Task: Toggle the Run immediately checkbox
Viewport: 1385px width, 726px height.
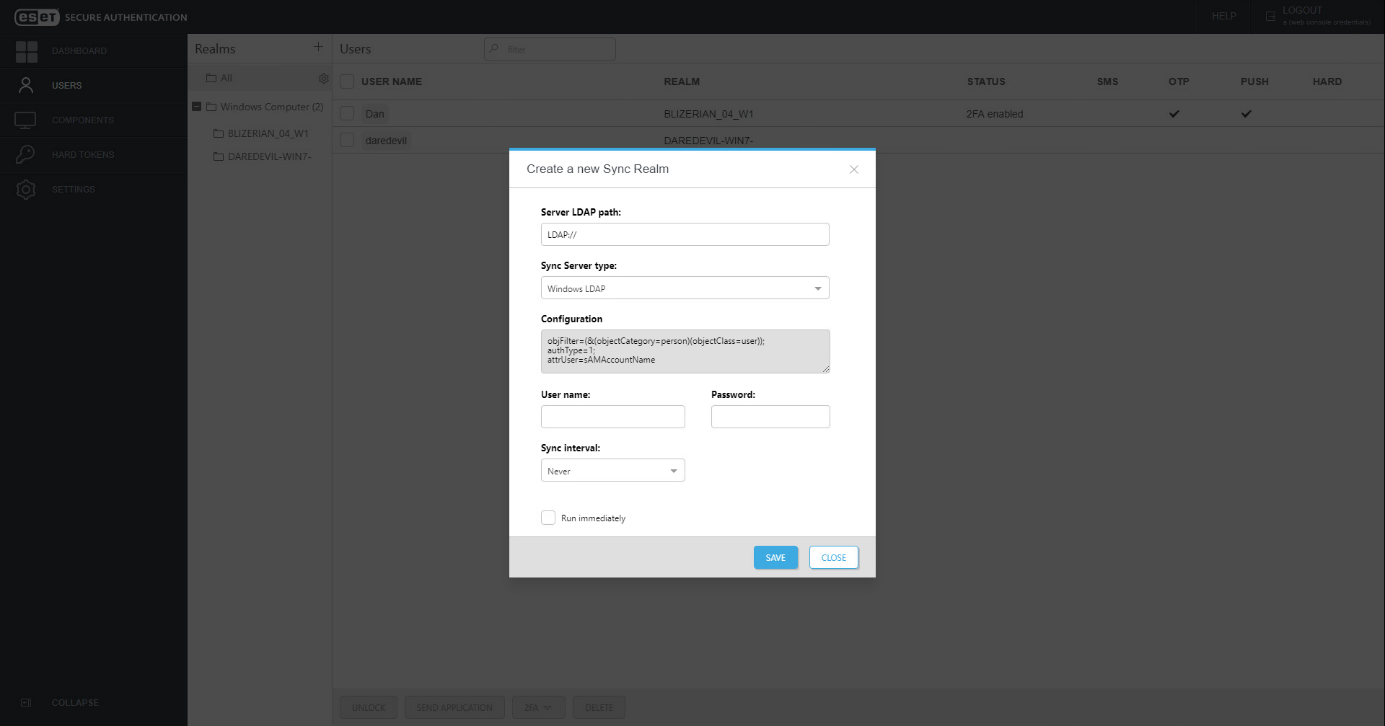Action: (548, 517)
